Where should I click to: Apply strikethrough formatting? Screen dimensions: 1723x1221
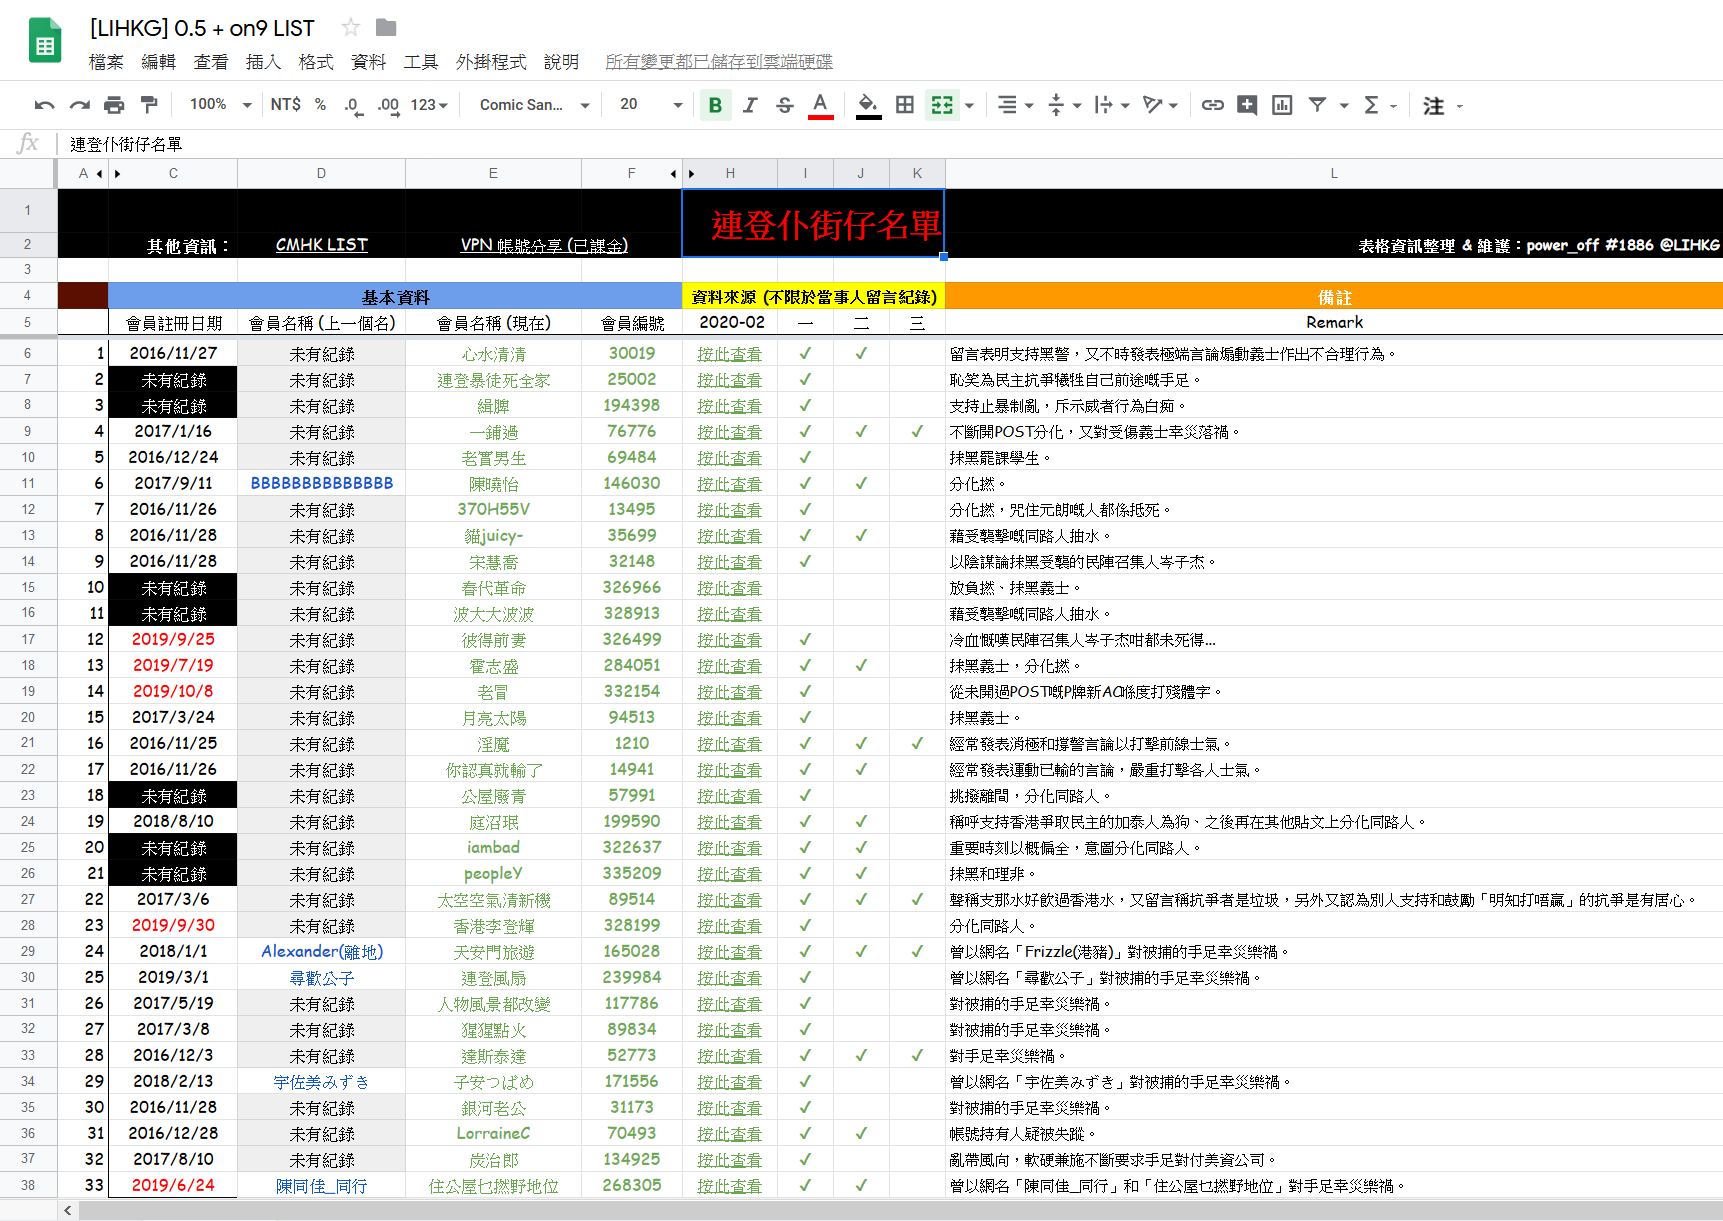pos(785,105)
